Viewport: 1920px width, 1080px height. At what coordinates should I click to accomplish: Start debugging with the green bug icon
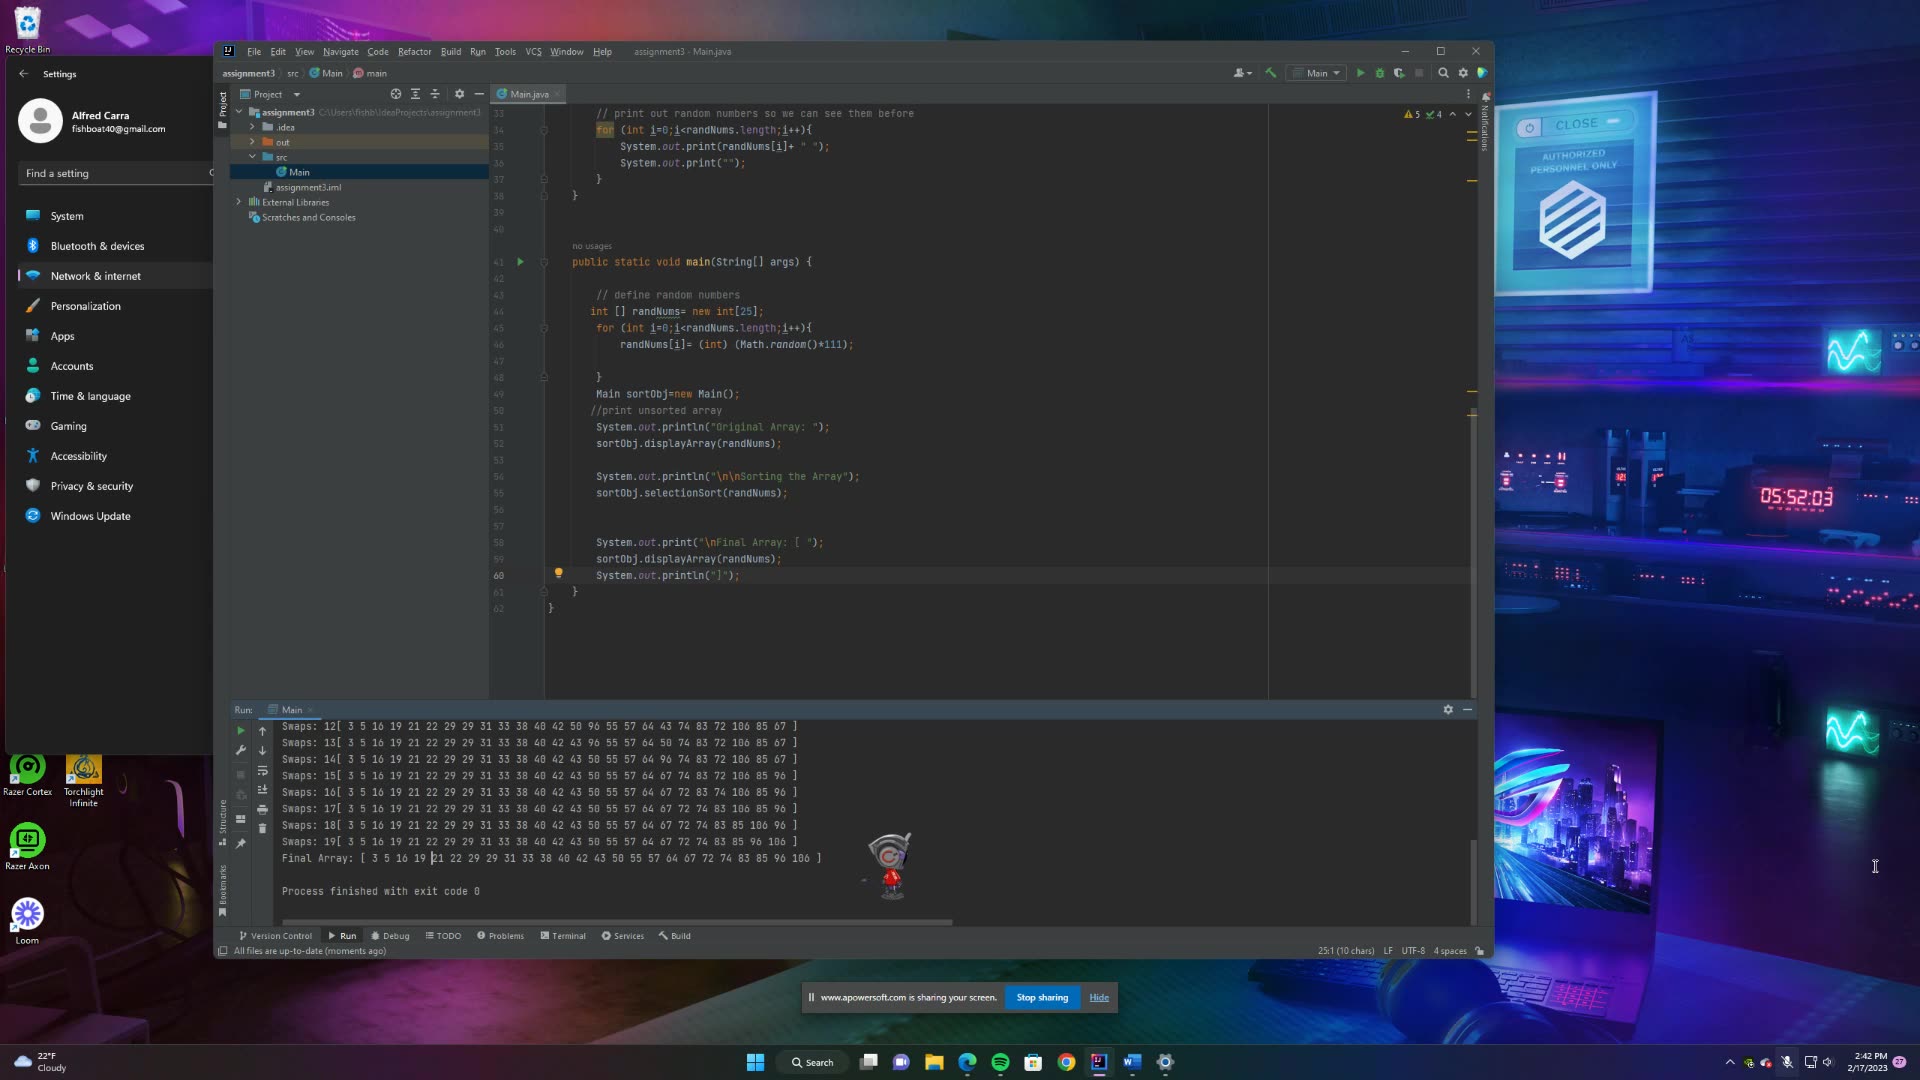[1380, 73]
